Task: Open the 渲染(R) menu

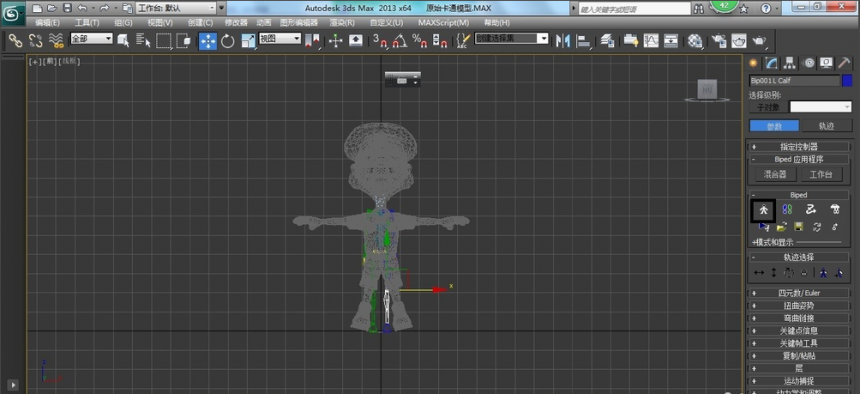Action: point(342,23)
